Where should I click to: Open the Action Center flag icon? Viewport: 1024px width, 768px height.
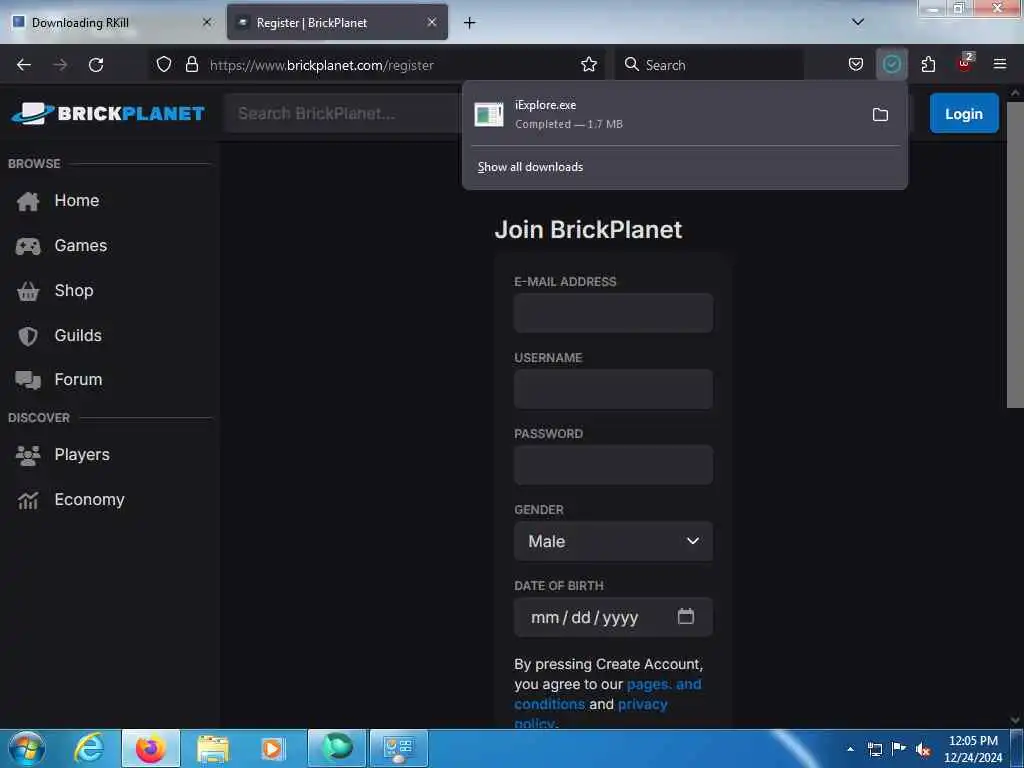pos(899,749)
